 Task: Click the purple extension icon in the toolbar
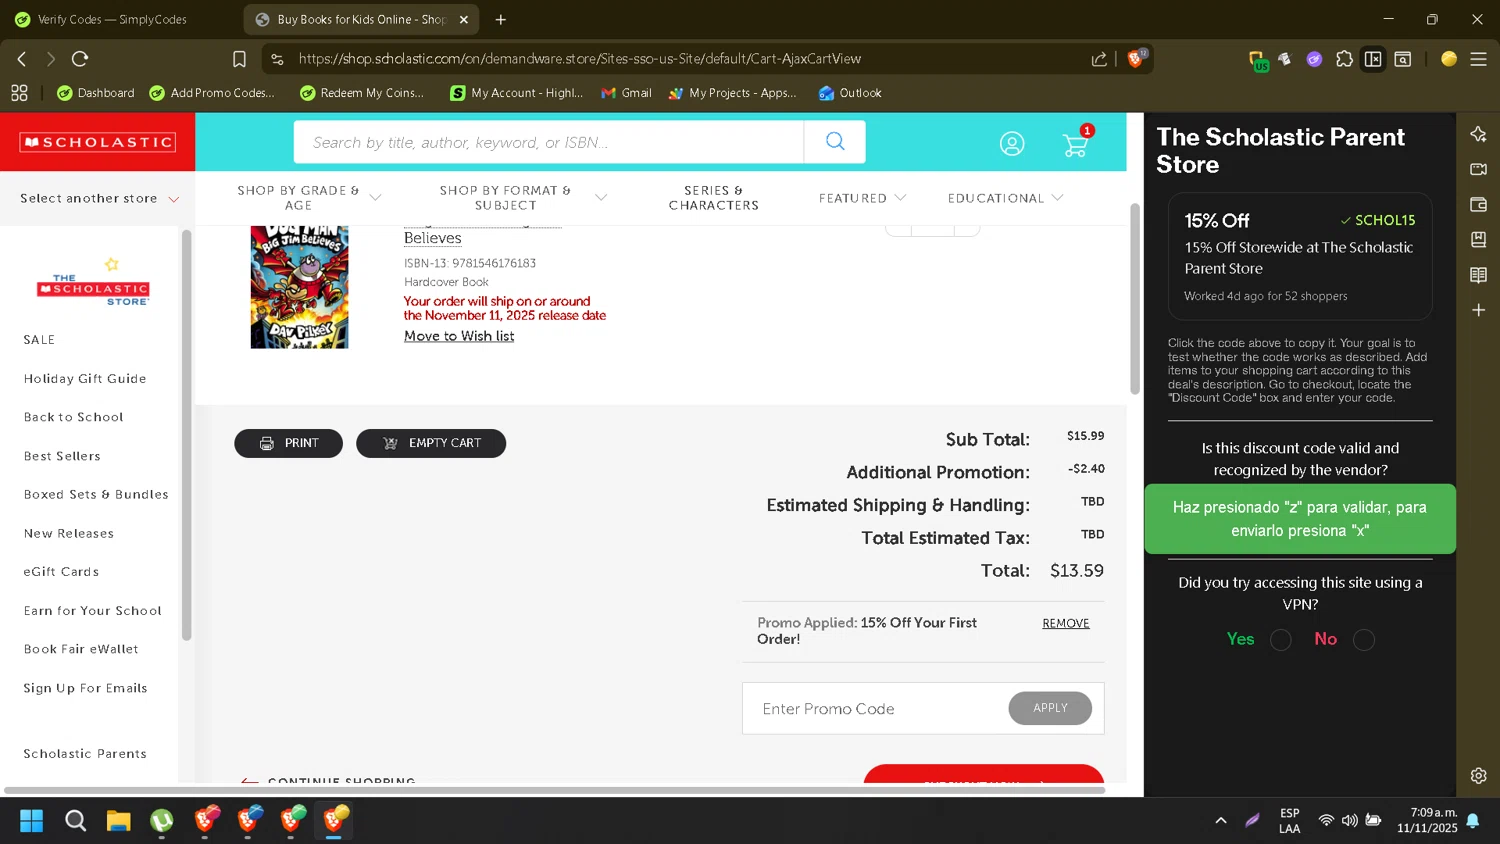(x=1314, y=59)
